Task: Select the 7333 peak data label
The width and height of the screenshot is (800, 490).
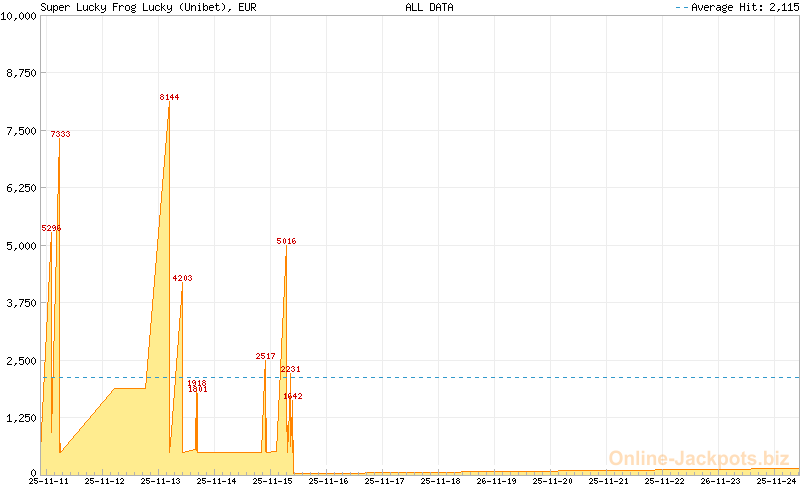Action: coord(61,134)
